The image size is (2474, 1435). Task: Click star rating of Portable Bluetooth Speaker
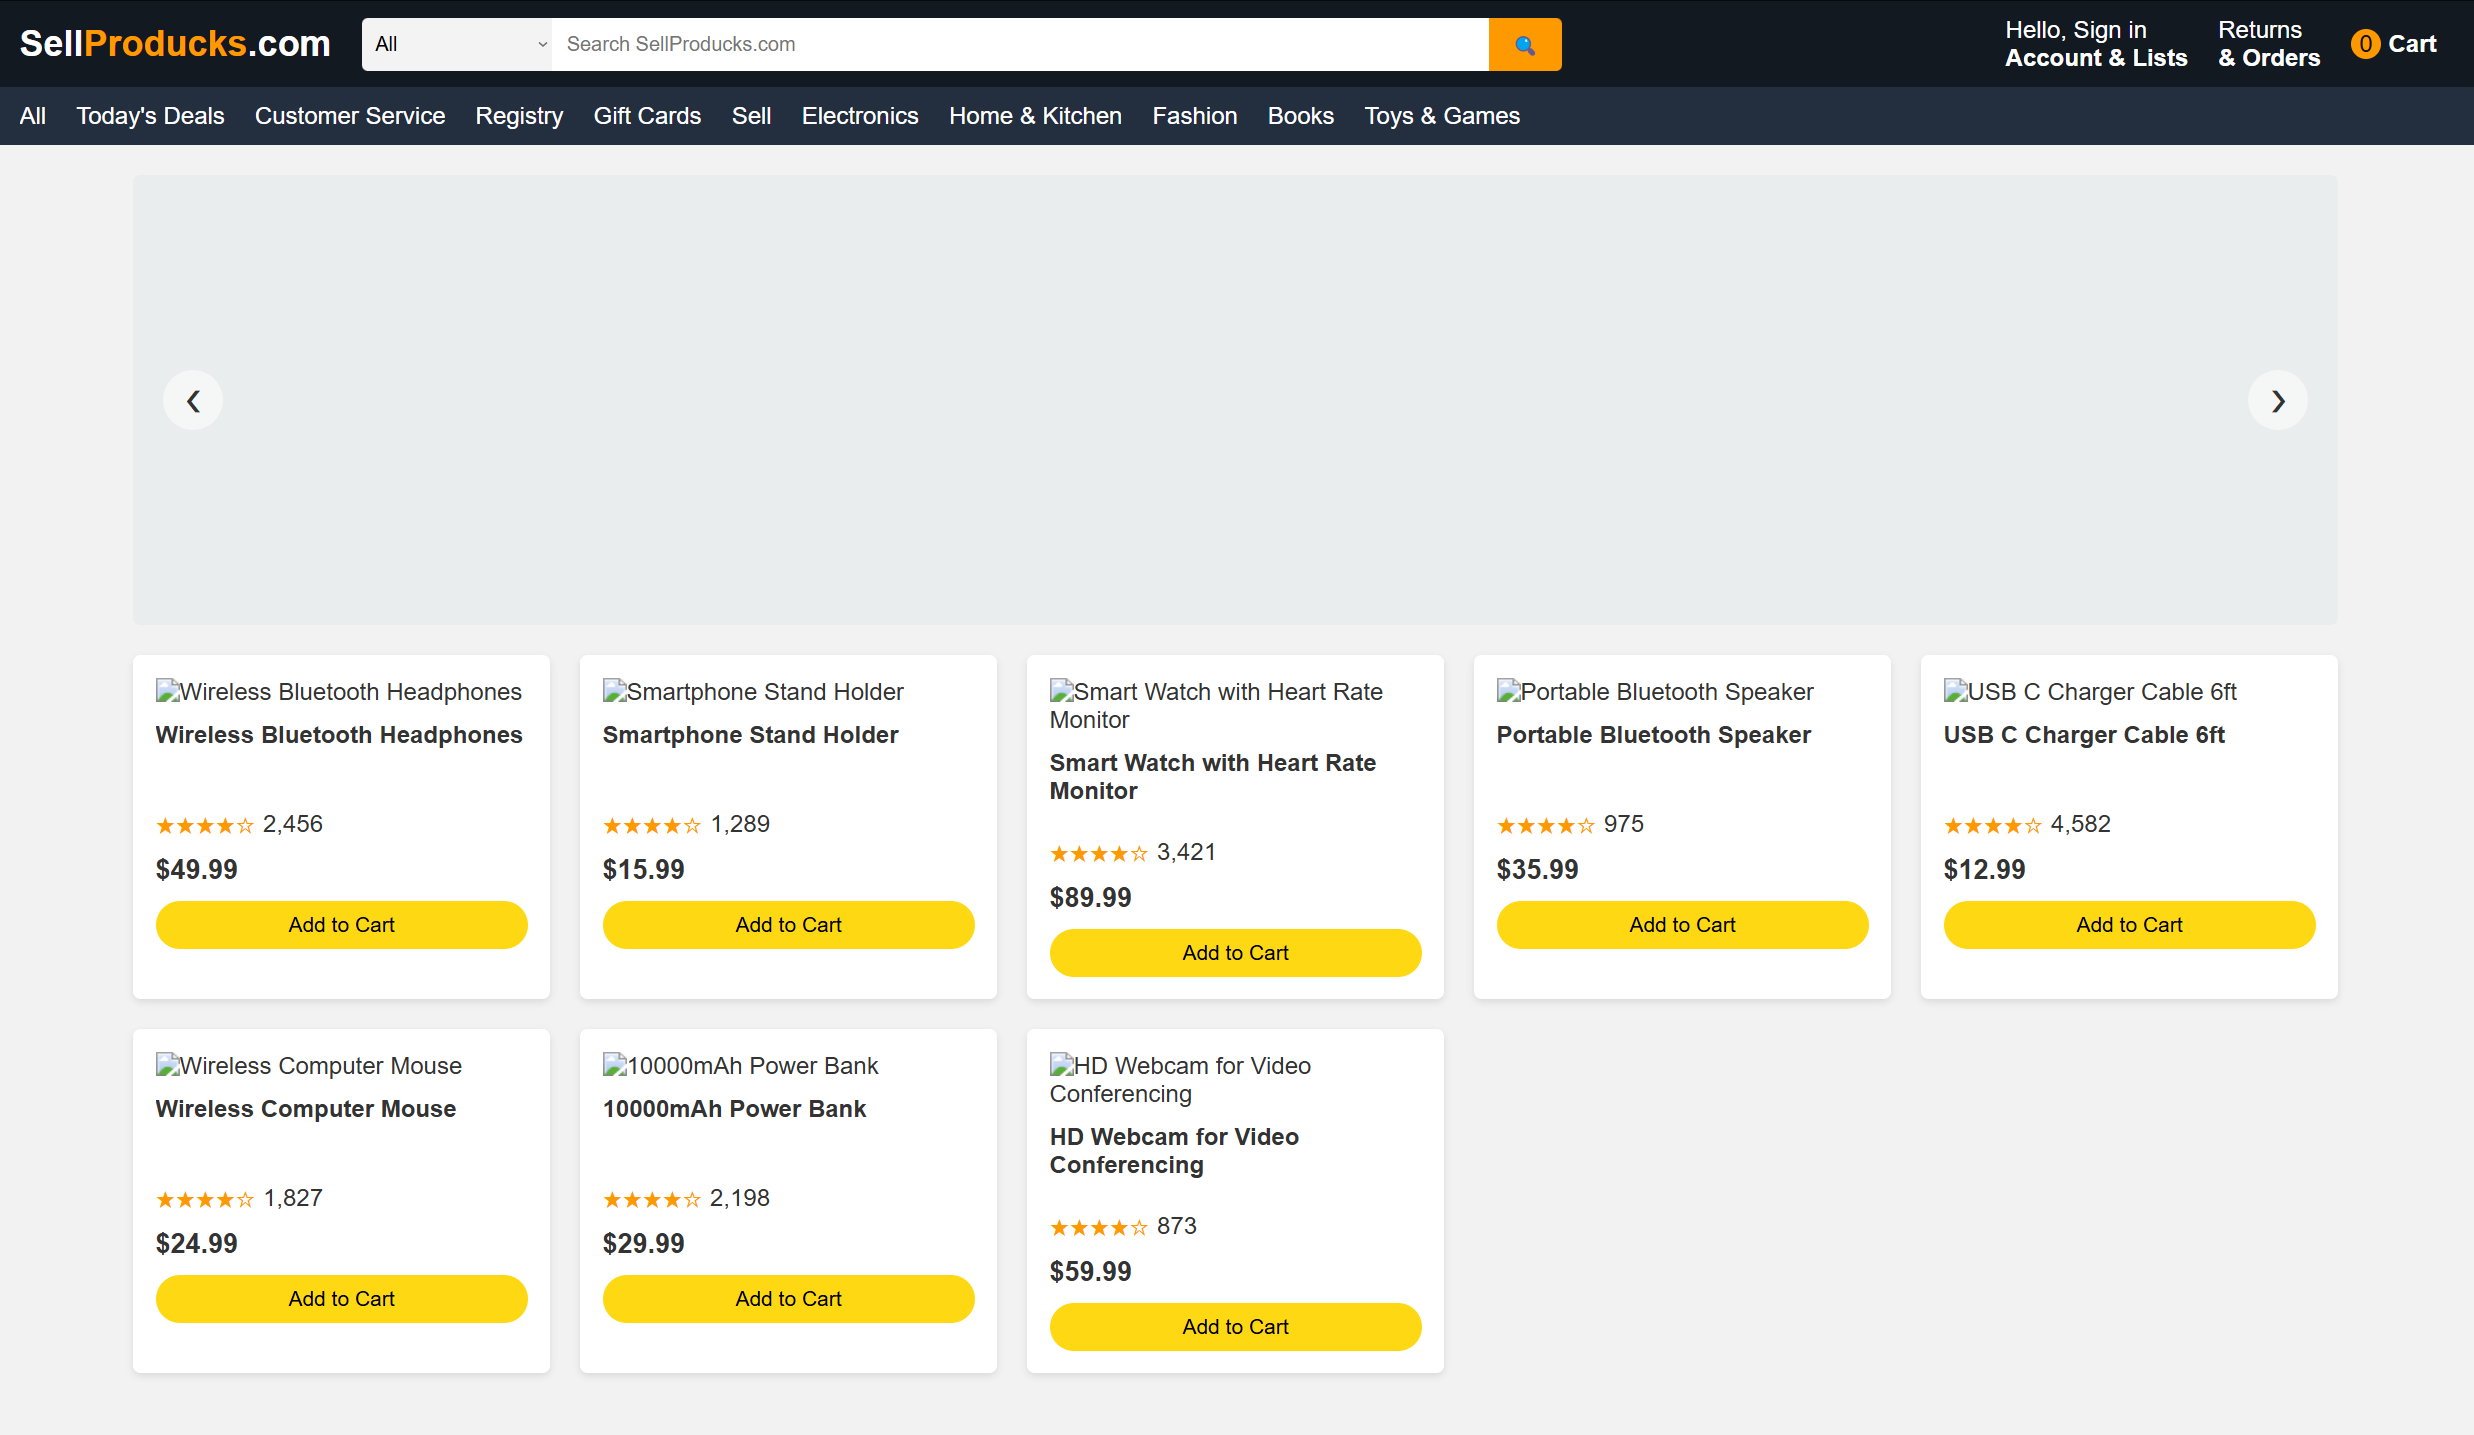(x=1544, y=825)
